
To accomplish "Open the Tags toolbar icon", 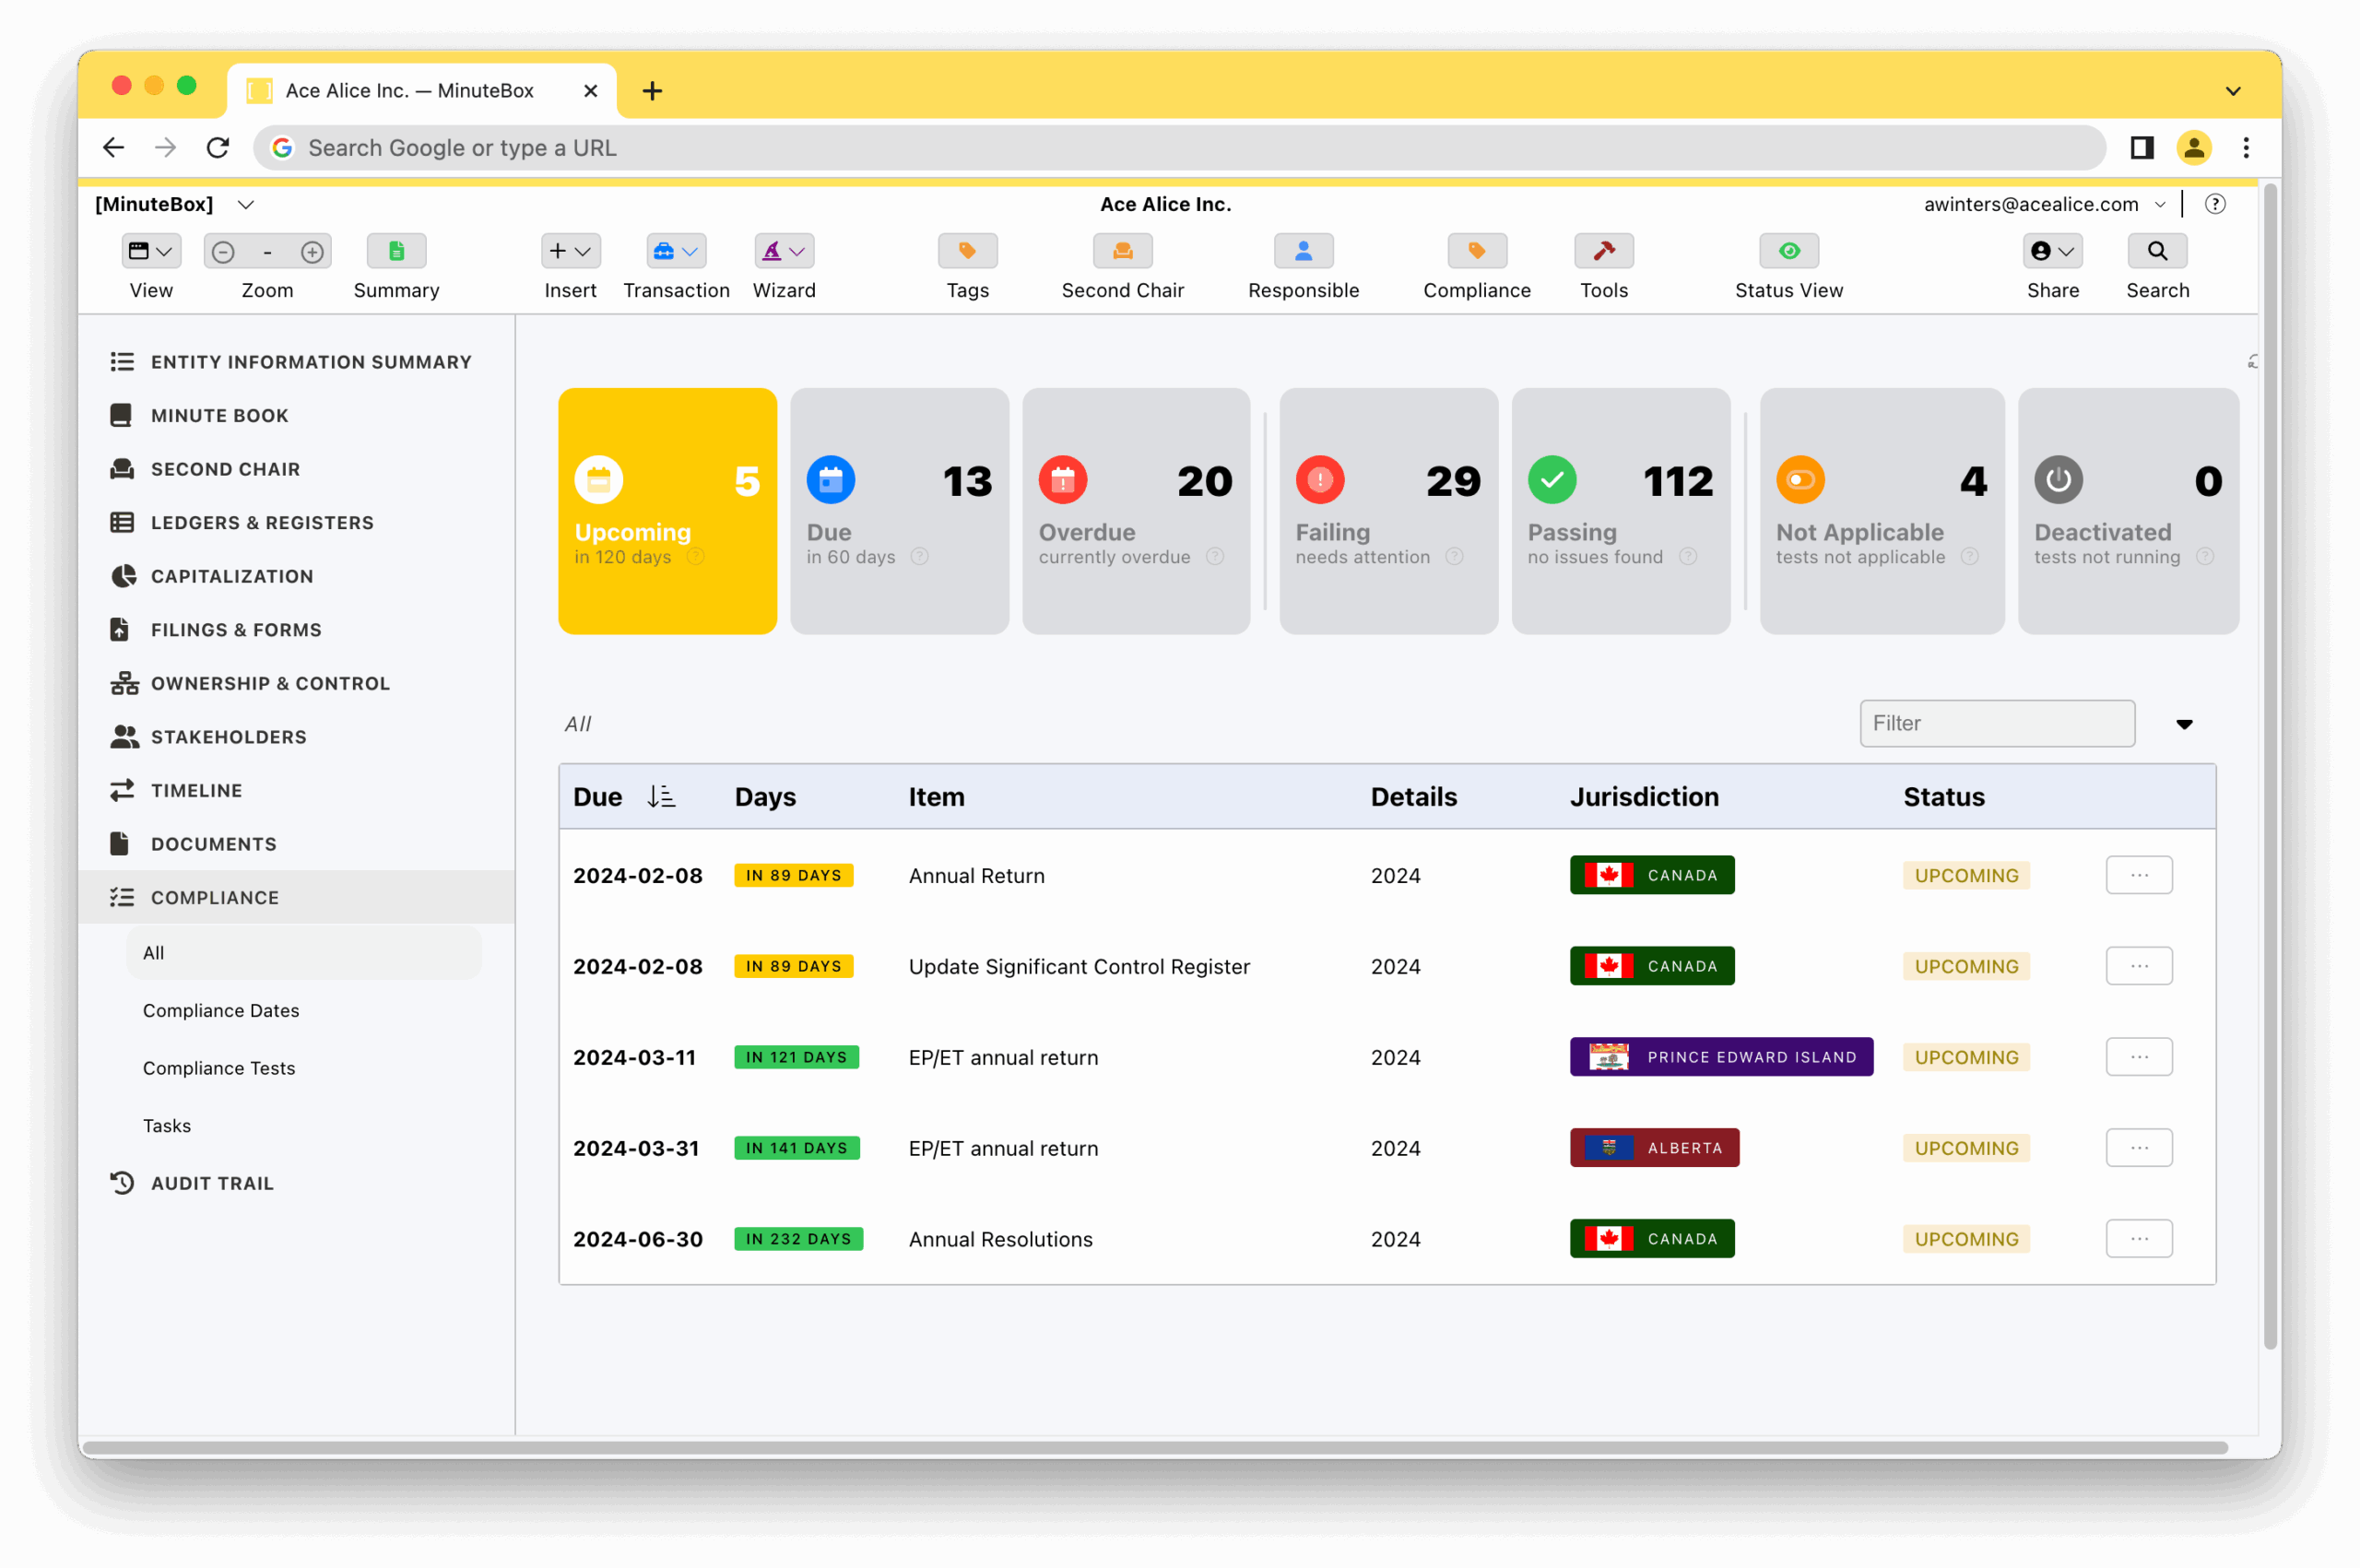I will click(967, 251).
